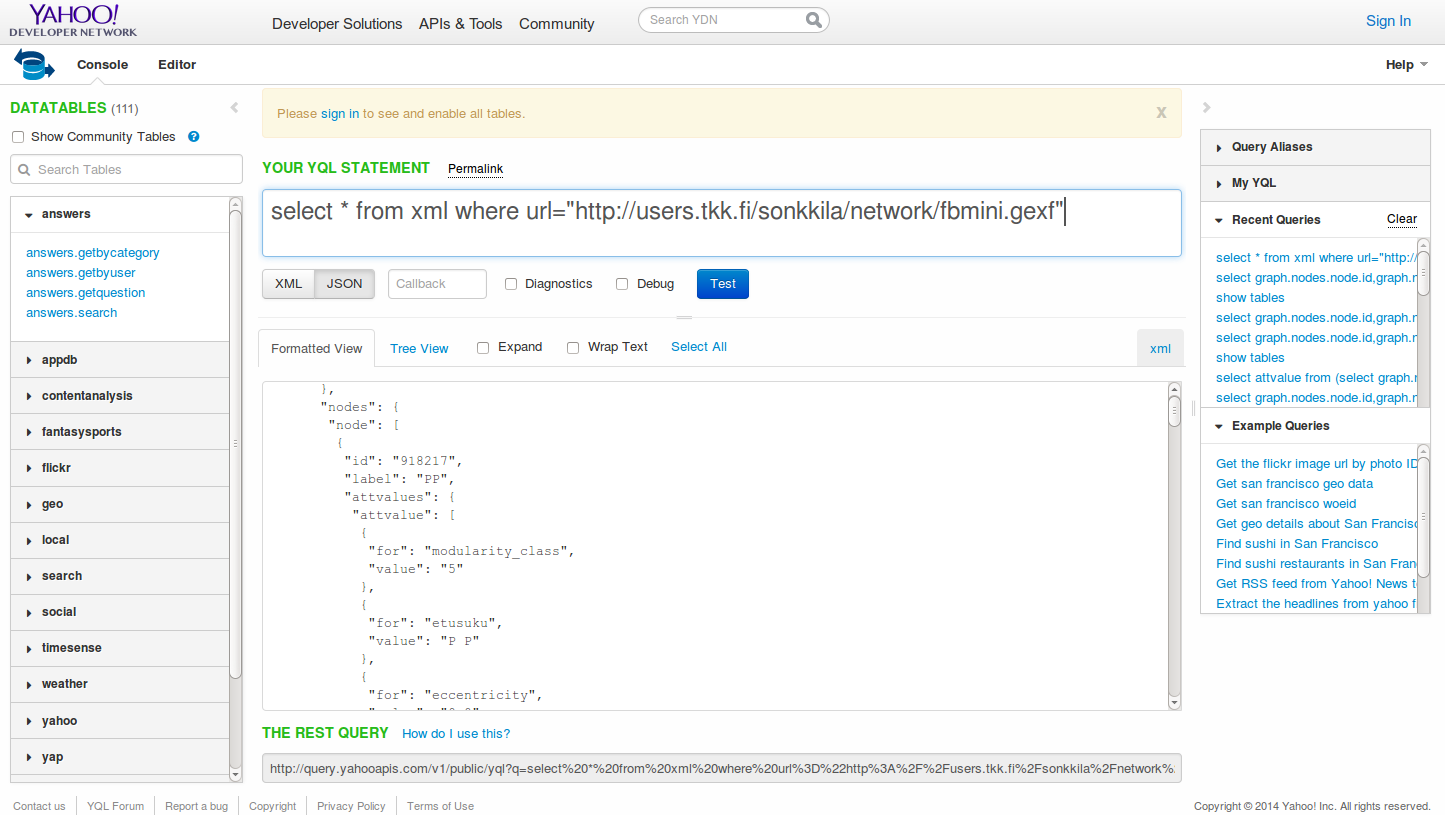Toggle the Diagnostics checkbox
1445x815 pixels.
tap(511, 284)
